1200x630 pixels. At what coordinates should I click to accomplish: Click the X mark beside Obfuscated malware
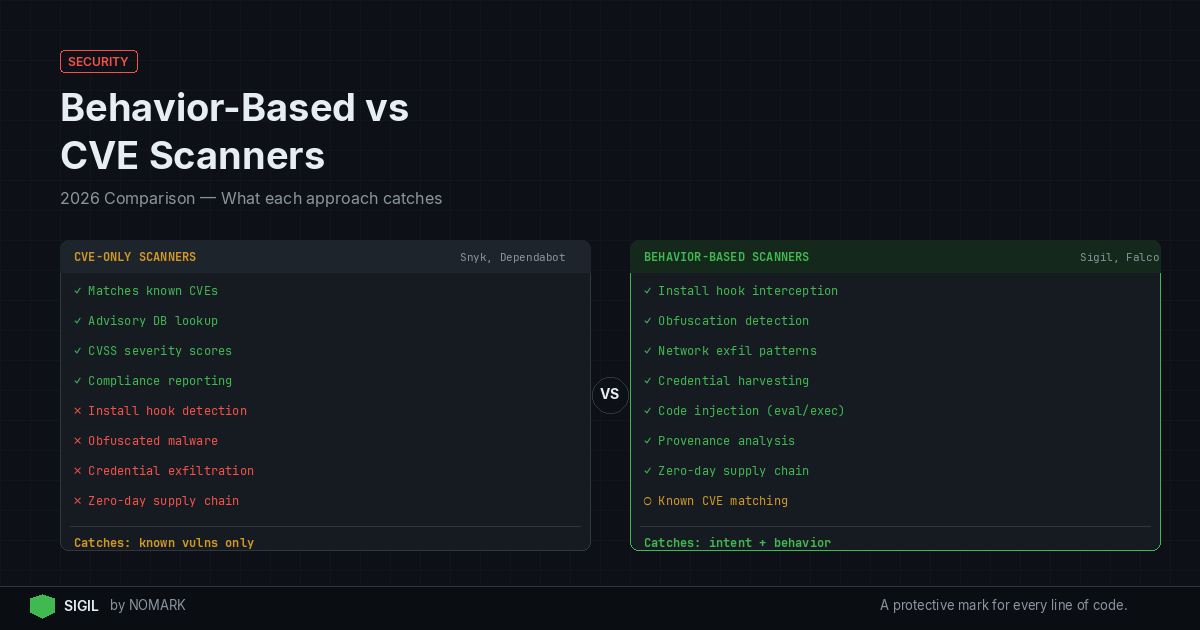click(78, 441)
